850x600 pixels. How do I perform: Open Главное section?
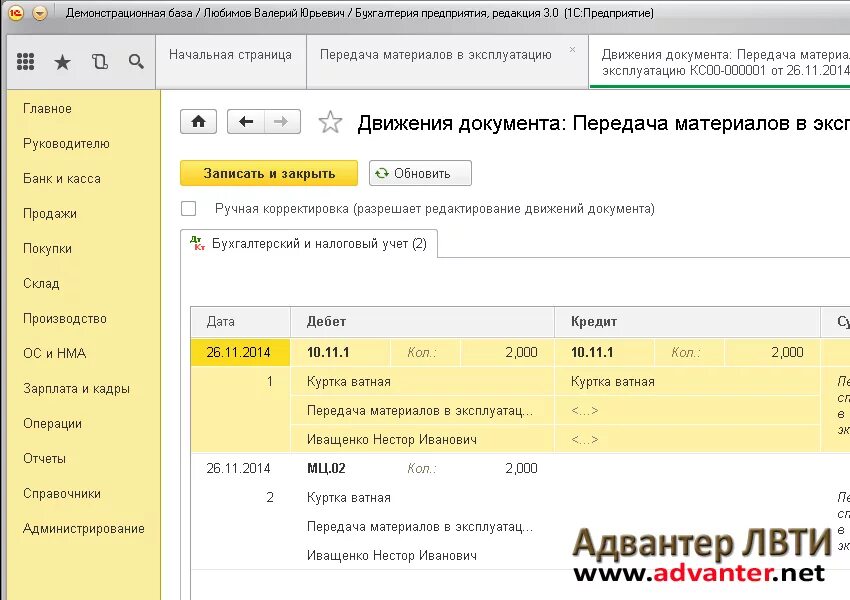point(47,108)
